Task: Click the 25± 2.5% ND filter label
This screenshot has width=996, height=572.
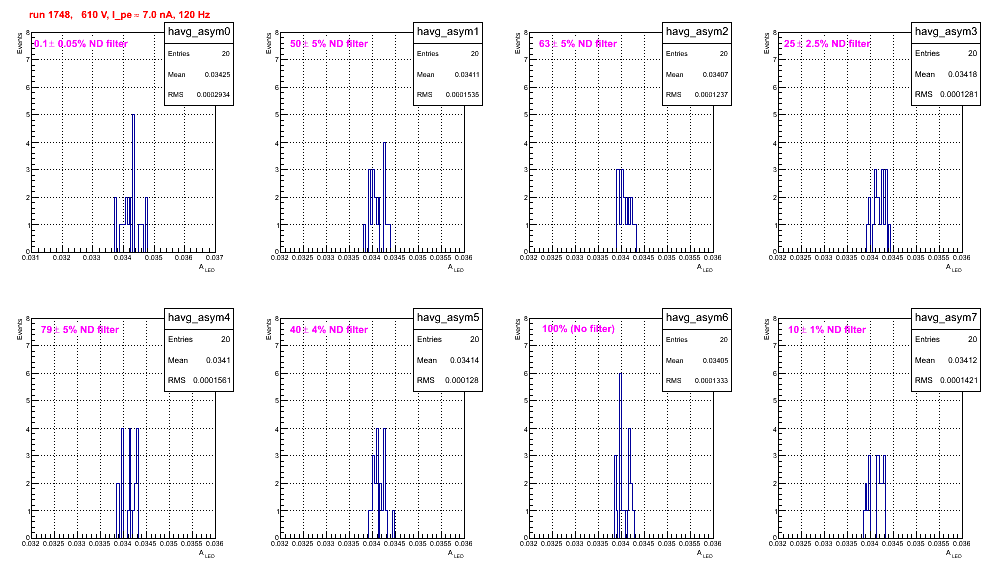Action: tap(827, 44)
